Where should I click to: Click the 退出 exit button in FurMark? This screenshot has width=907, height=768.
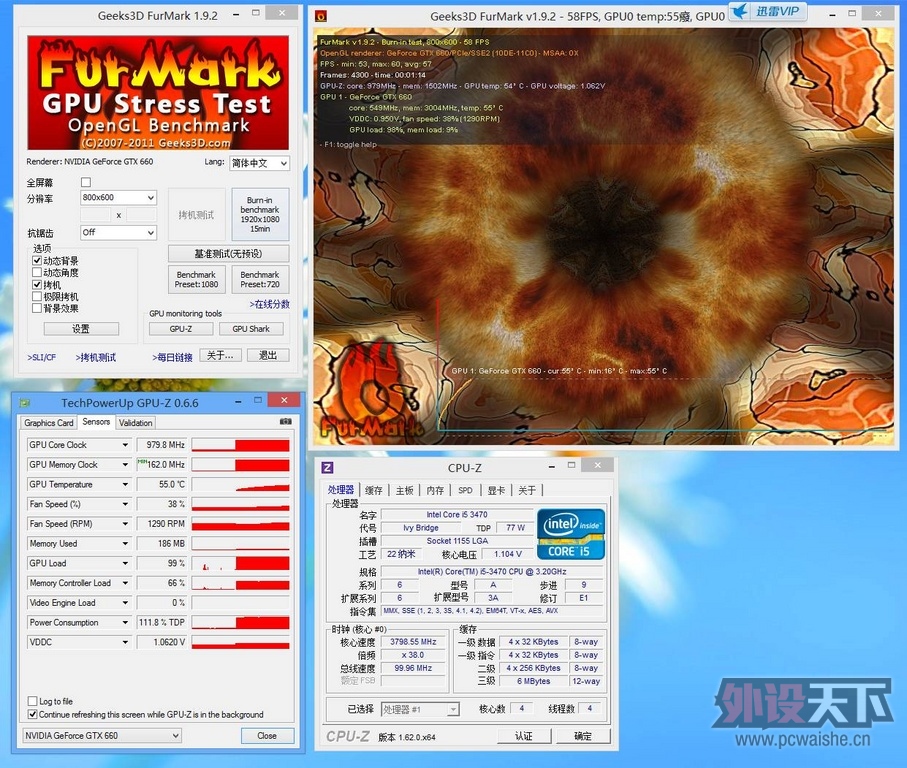click(x=268, y=355)
